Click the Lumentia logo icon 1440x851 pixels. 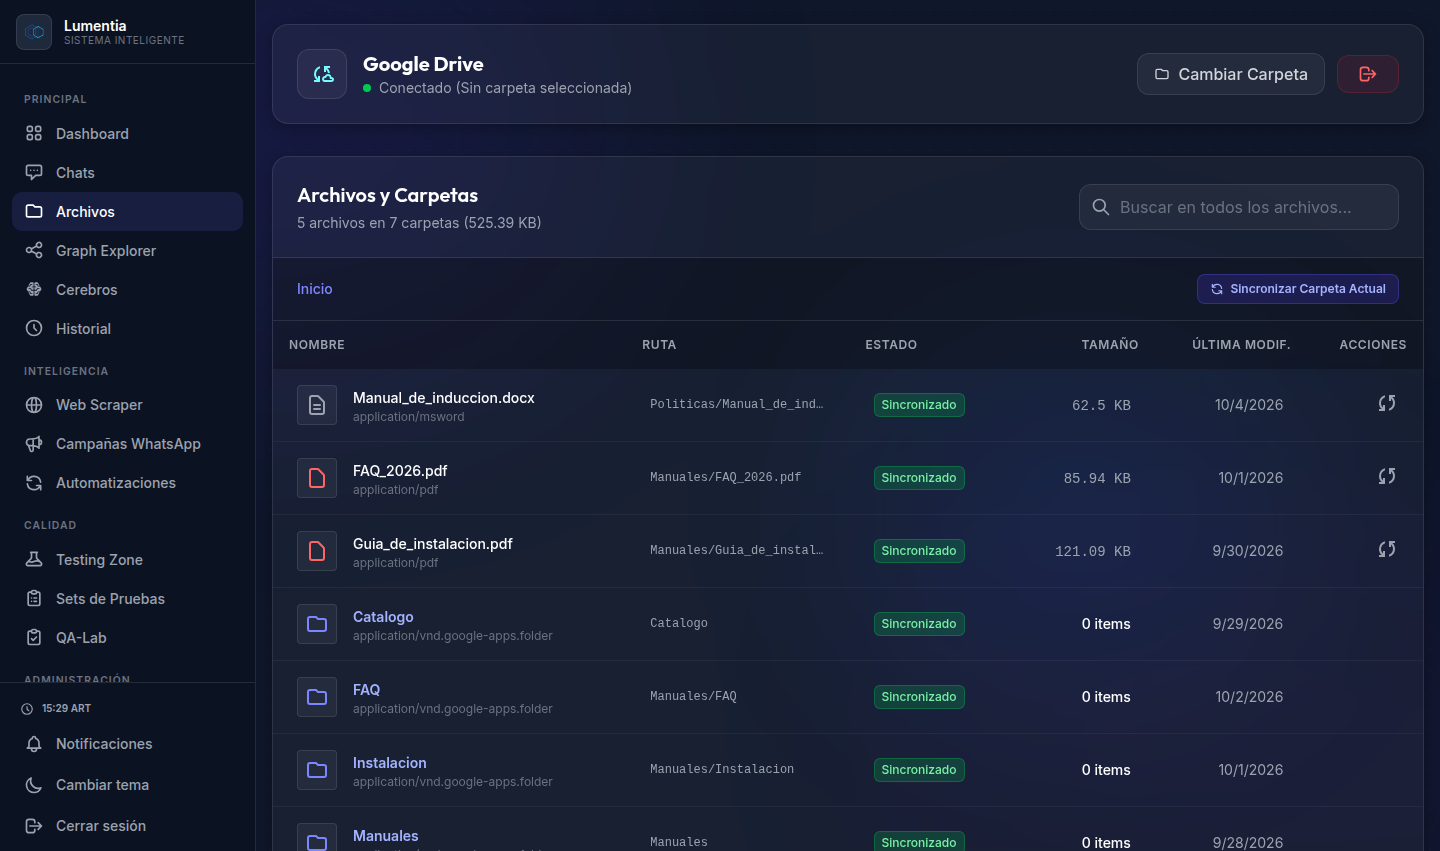tap(34, 32)
